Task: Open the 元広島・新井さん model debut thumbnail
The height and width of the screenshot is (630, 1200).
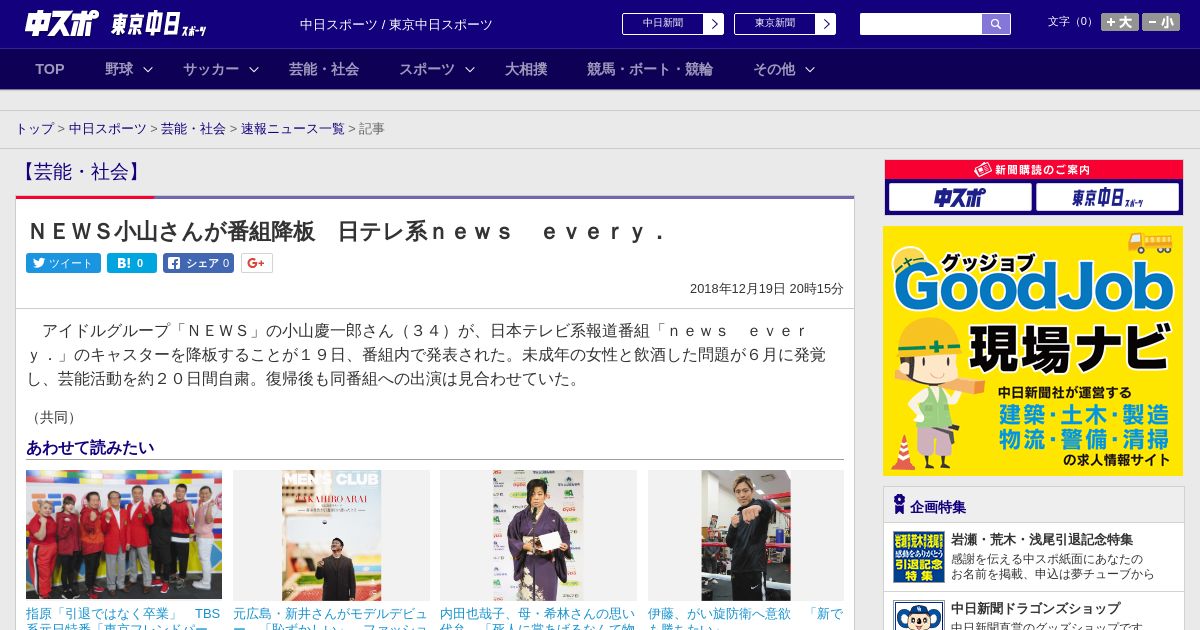Action: pyautogui.click(x=331, y=535)
